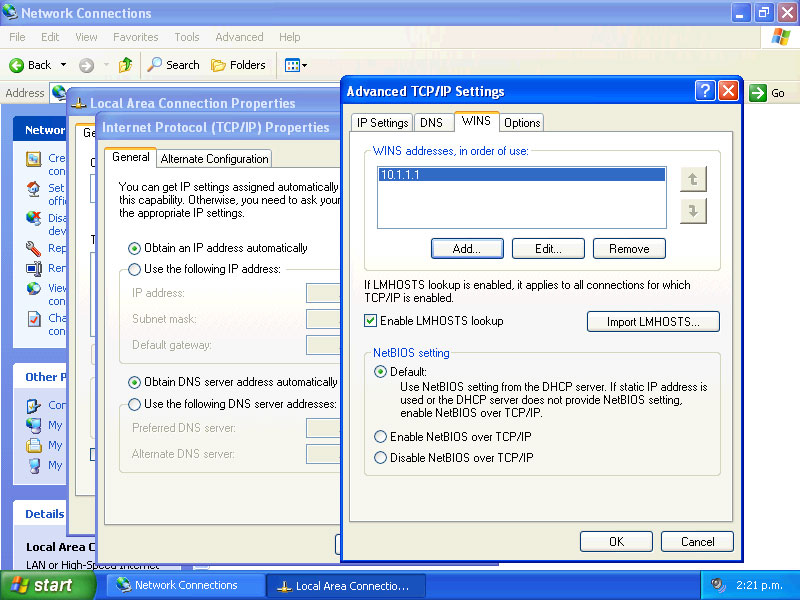Screen dimensions: 800x600
Task: Cancel the Advanced TCP/IP Settings dialog
Action: point(697,542)
